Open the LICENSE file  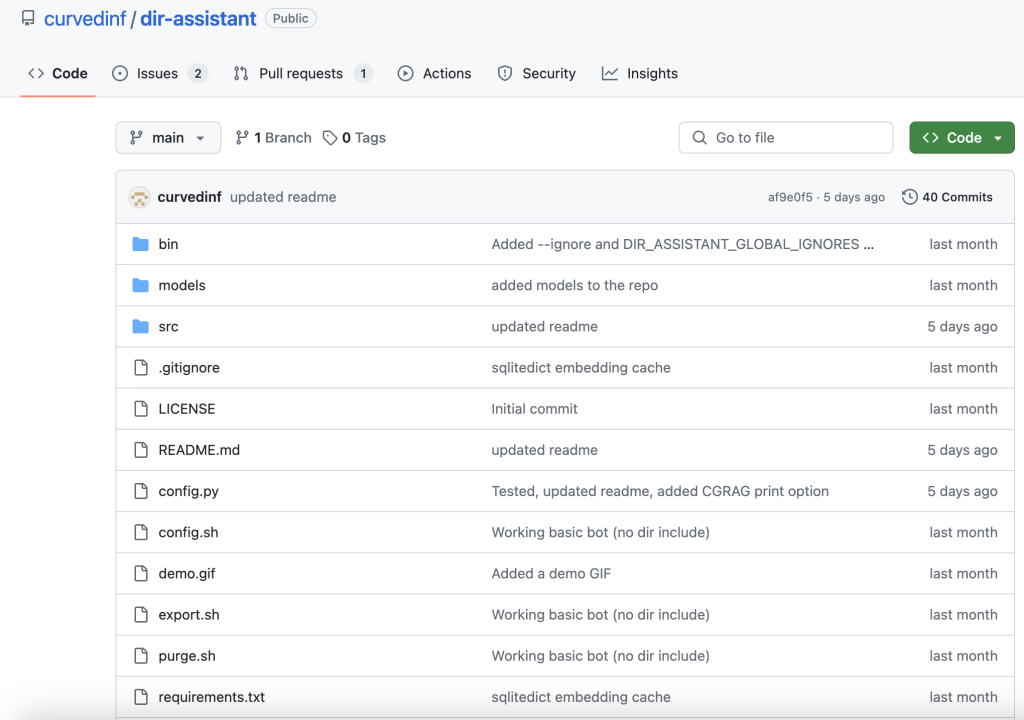pos(187,409)
